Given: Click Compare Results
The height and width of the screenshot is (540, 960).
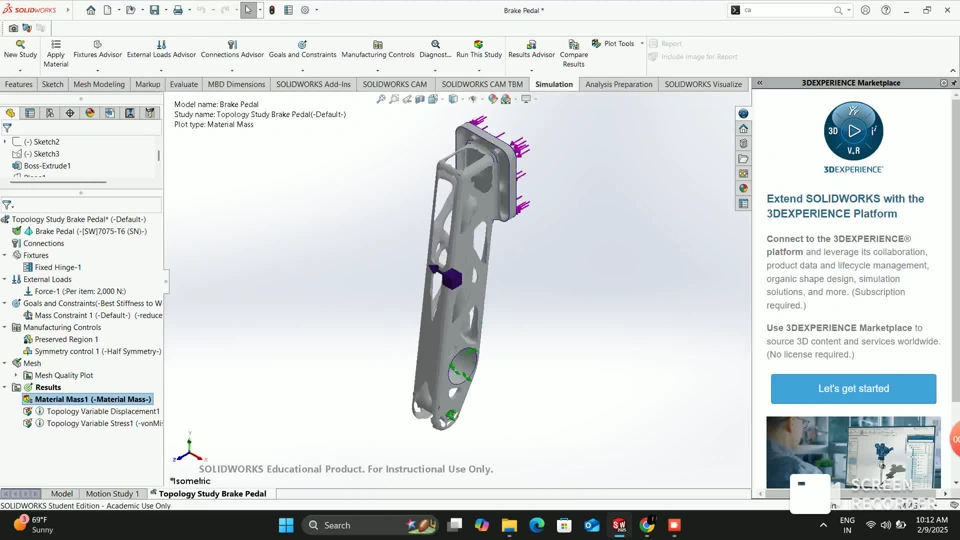Looking at the screenshot, I should [x=574, y=54].
